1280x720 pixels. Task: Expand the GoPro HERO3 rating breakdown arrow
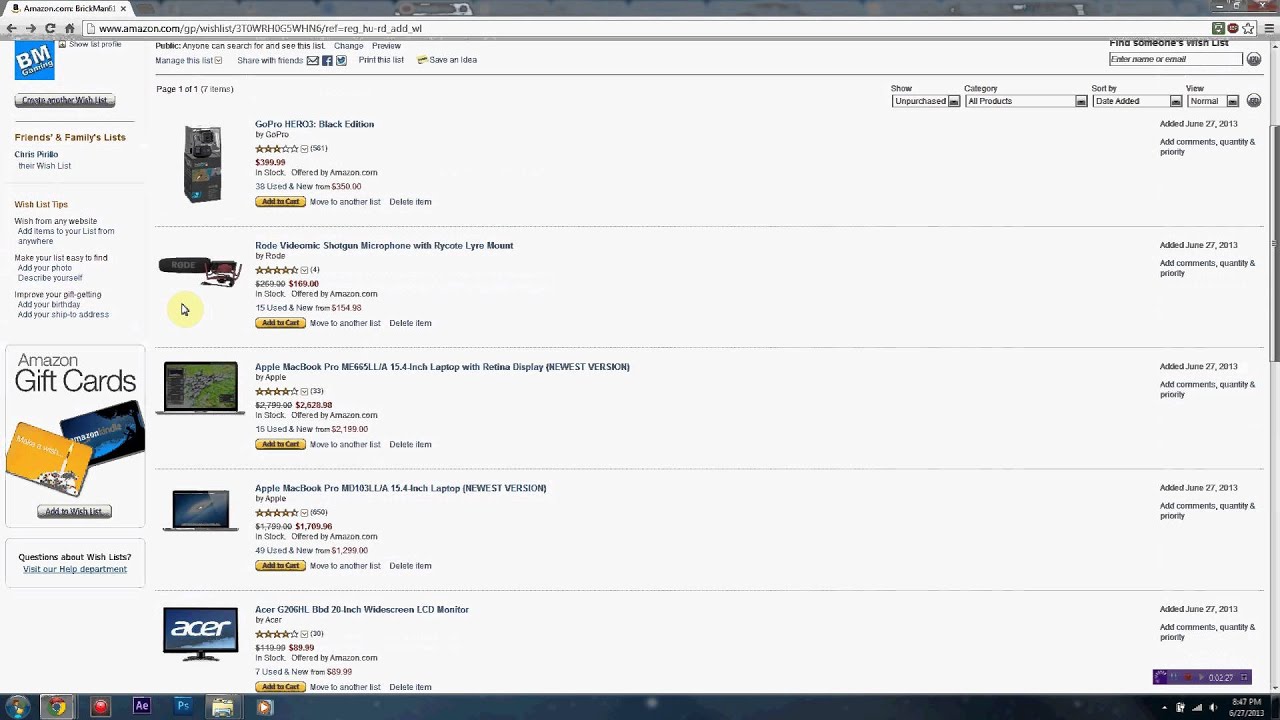pos(304,149)
